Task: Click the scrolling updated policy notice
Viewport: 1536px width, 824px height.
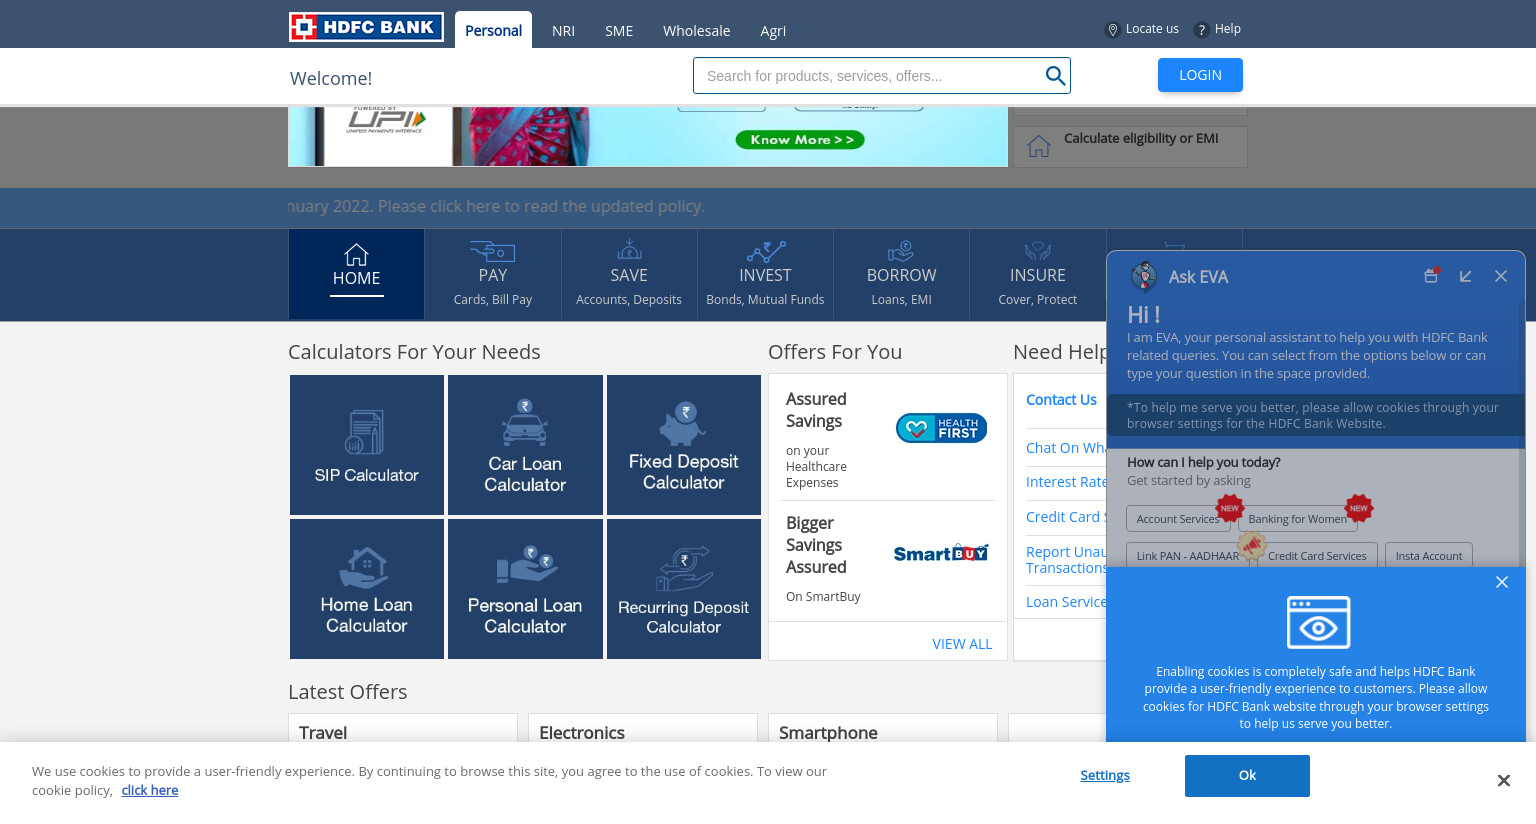Action: 496,207
